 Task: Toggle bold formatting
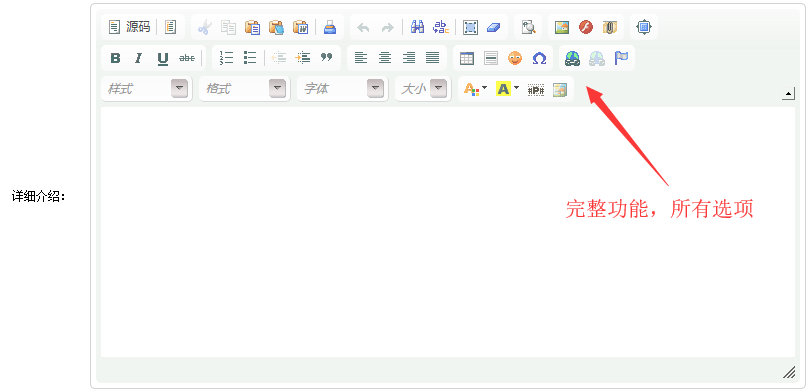(115, 58)
